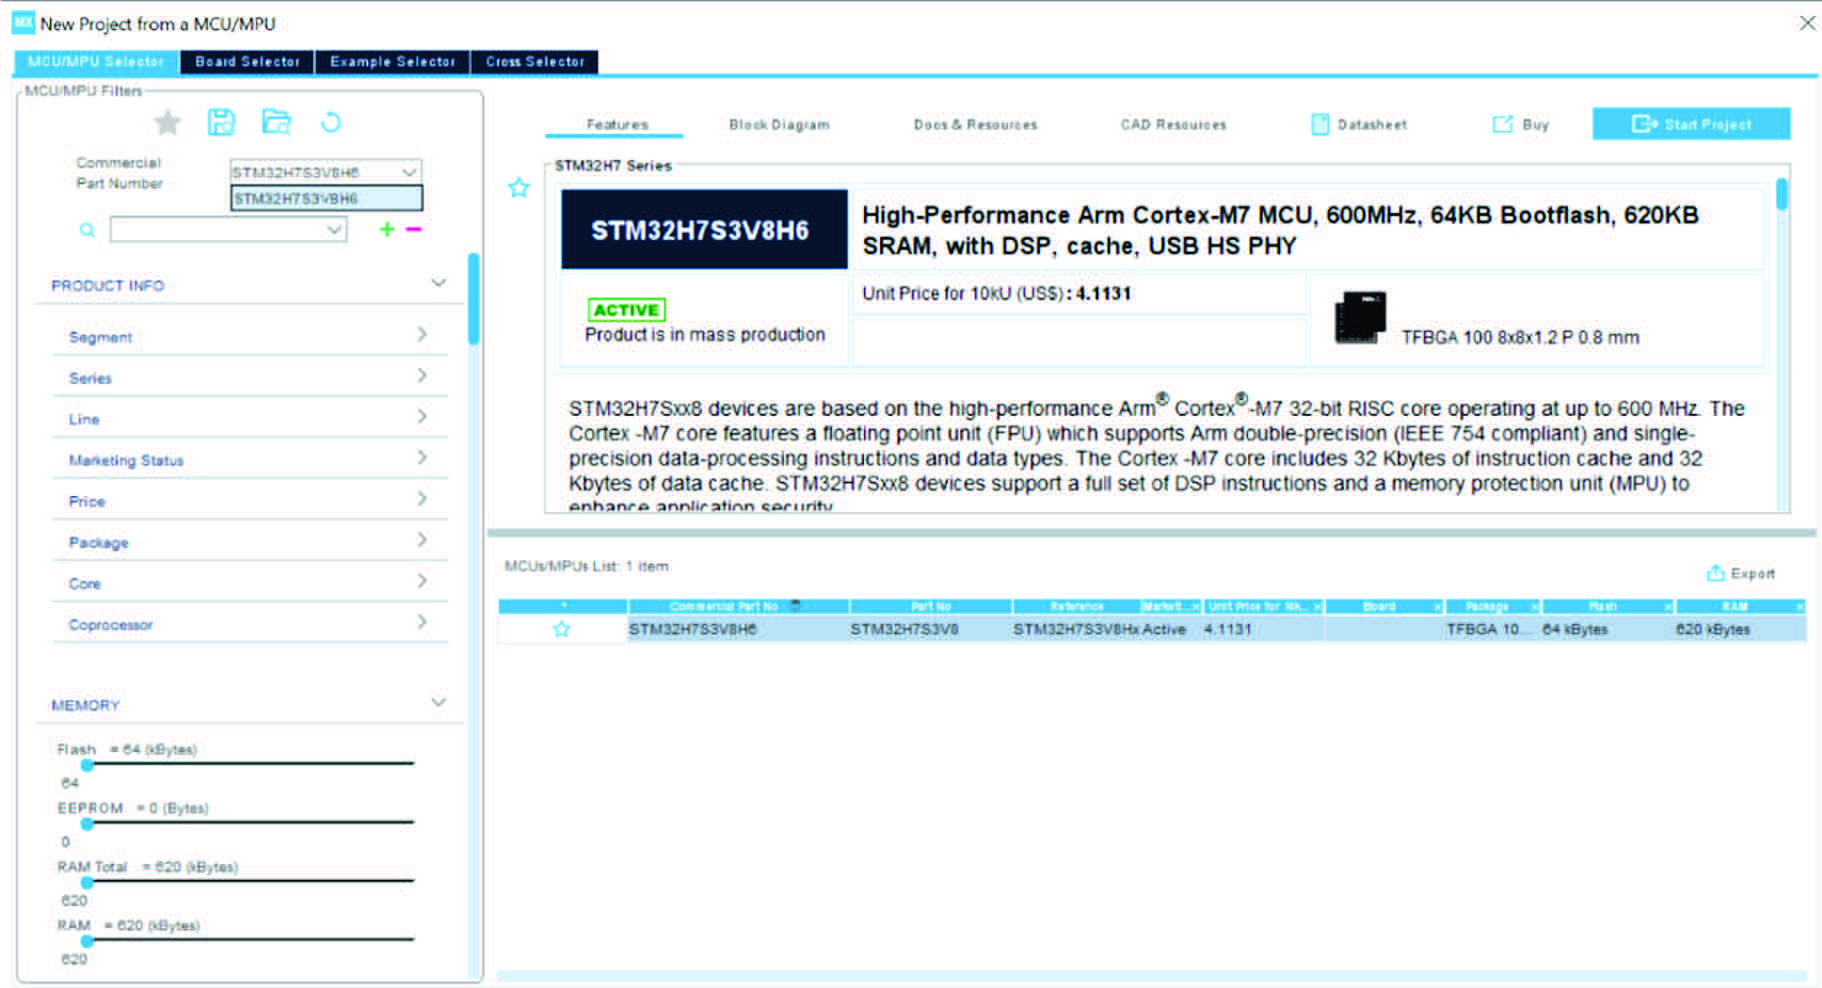Expand the Marketing Status filter
Screen dimensions: 1822x988
[422, 457]
